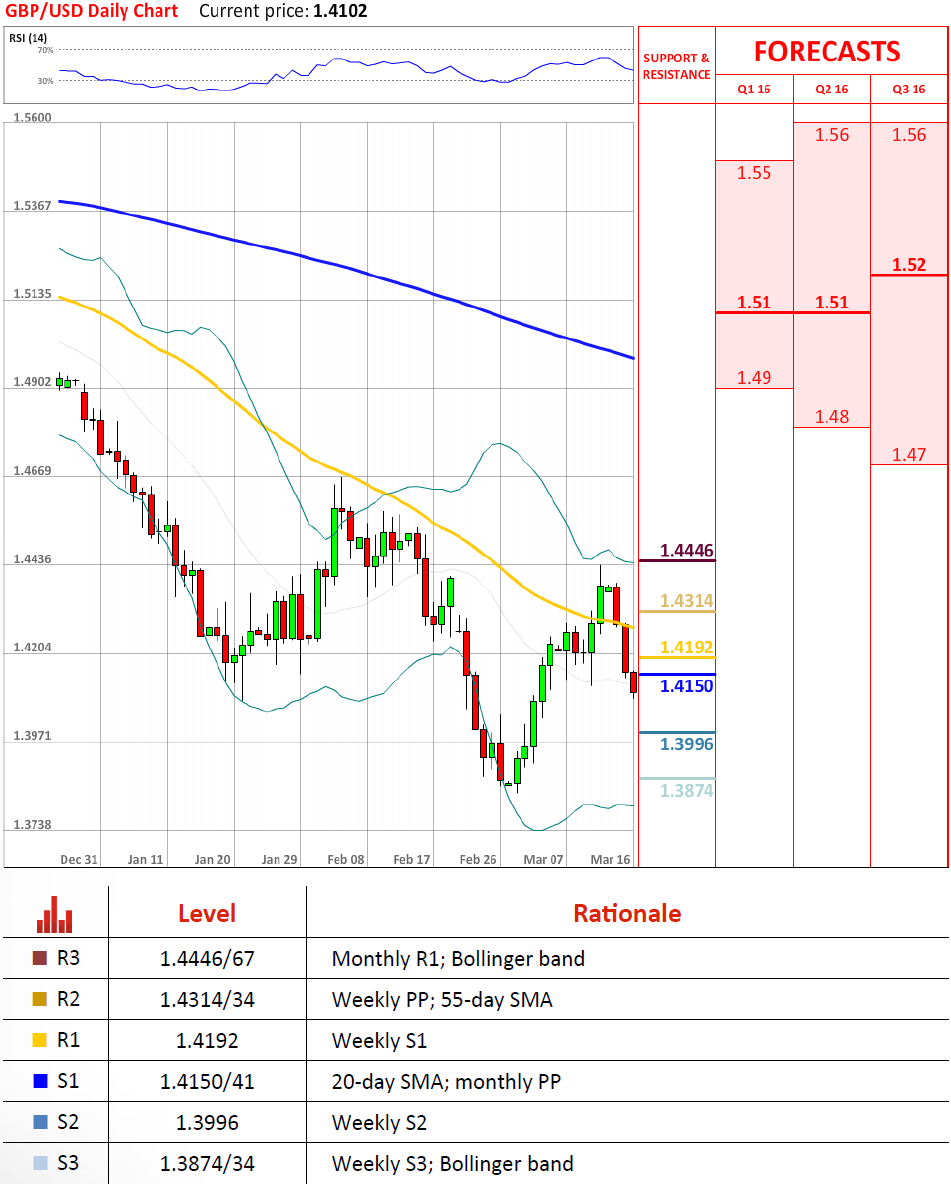The width and height of the screenshot is (951, 1184).
Task: Click the S2 steel blue swatch
Action: [40, 1122]
